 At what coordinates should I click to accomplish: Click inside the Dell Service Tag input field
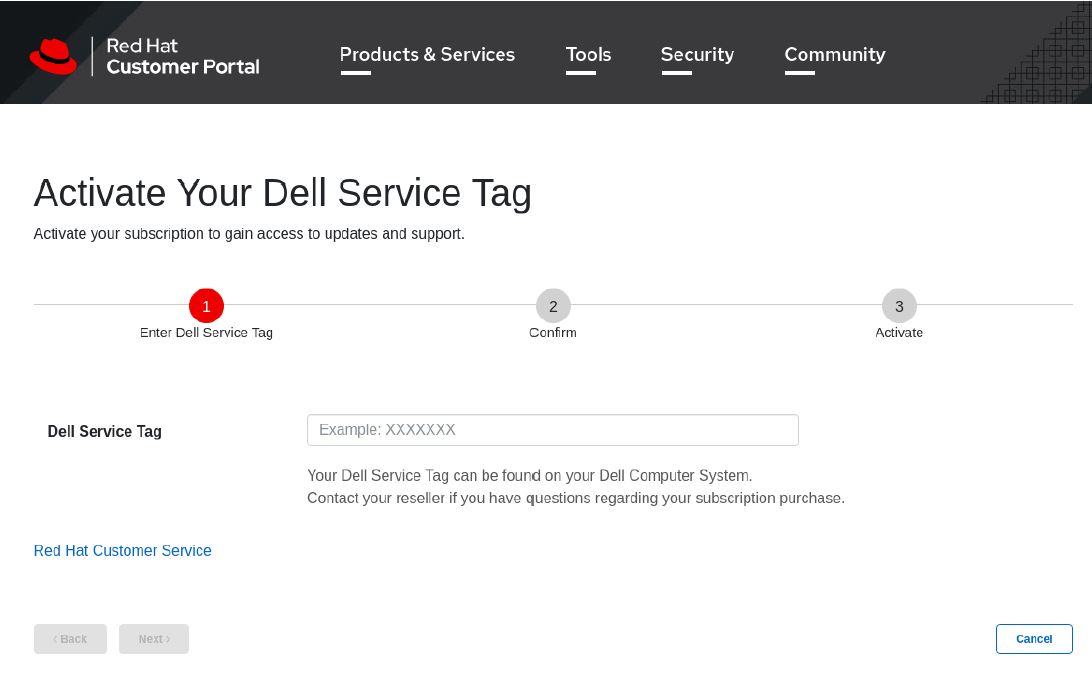point(553,430)
